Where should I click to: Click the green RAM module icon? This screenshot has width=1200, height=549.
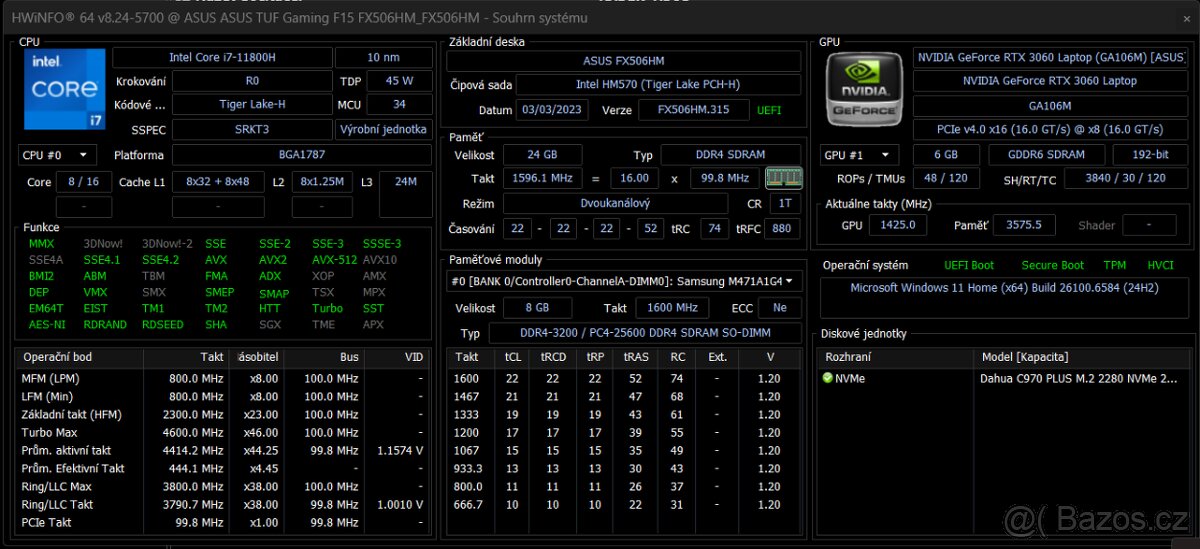click(x=783, y=178)
